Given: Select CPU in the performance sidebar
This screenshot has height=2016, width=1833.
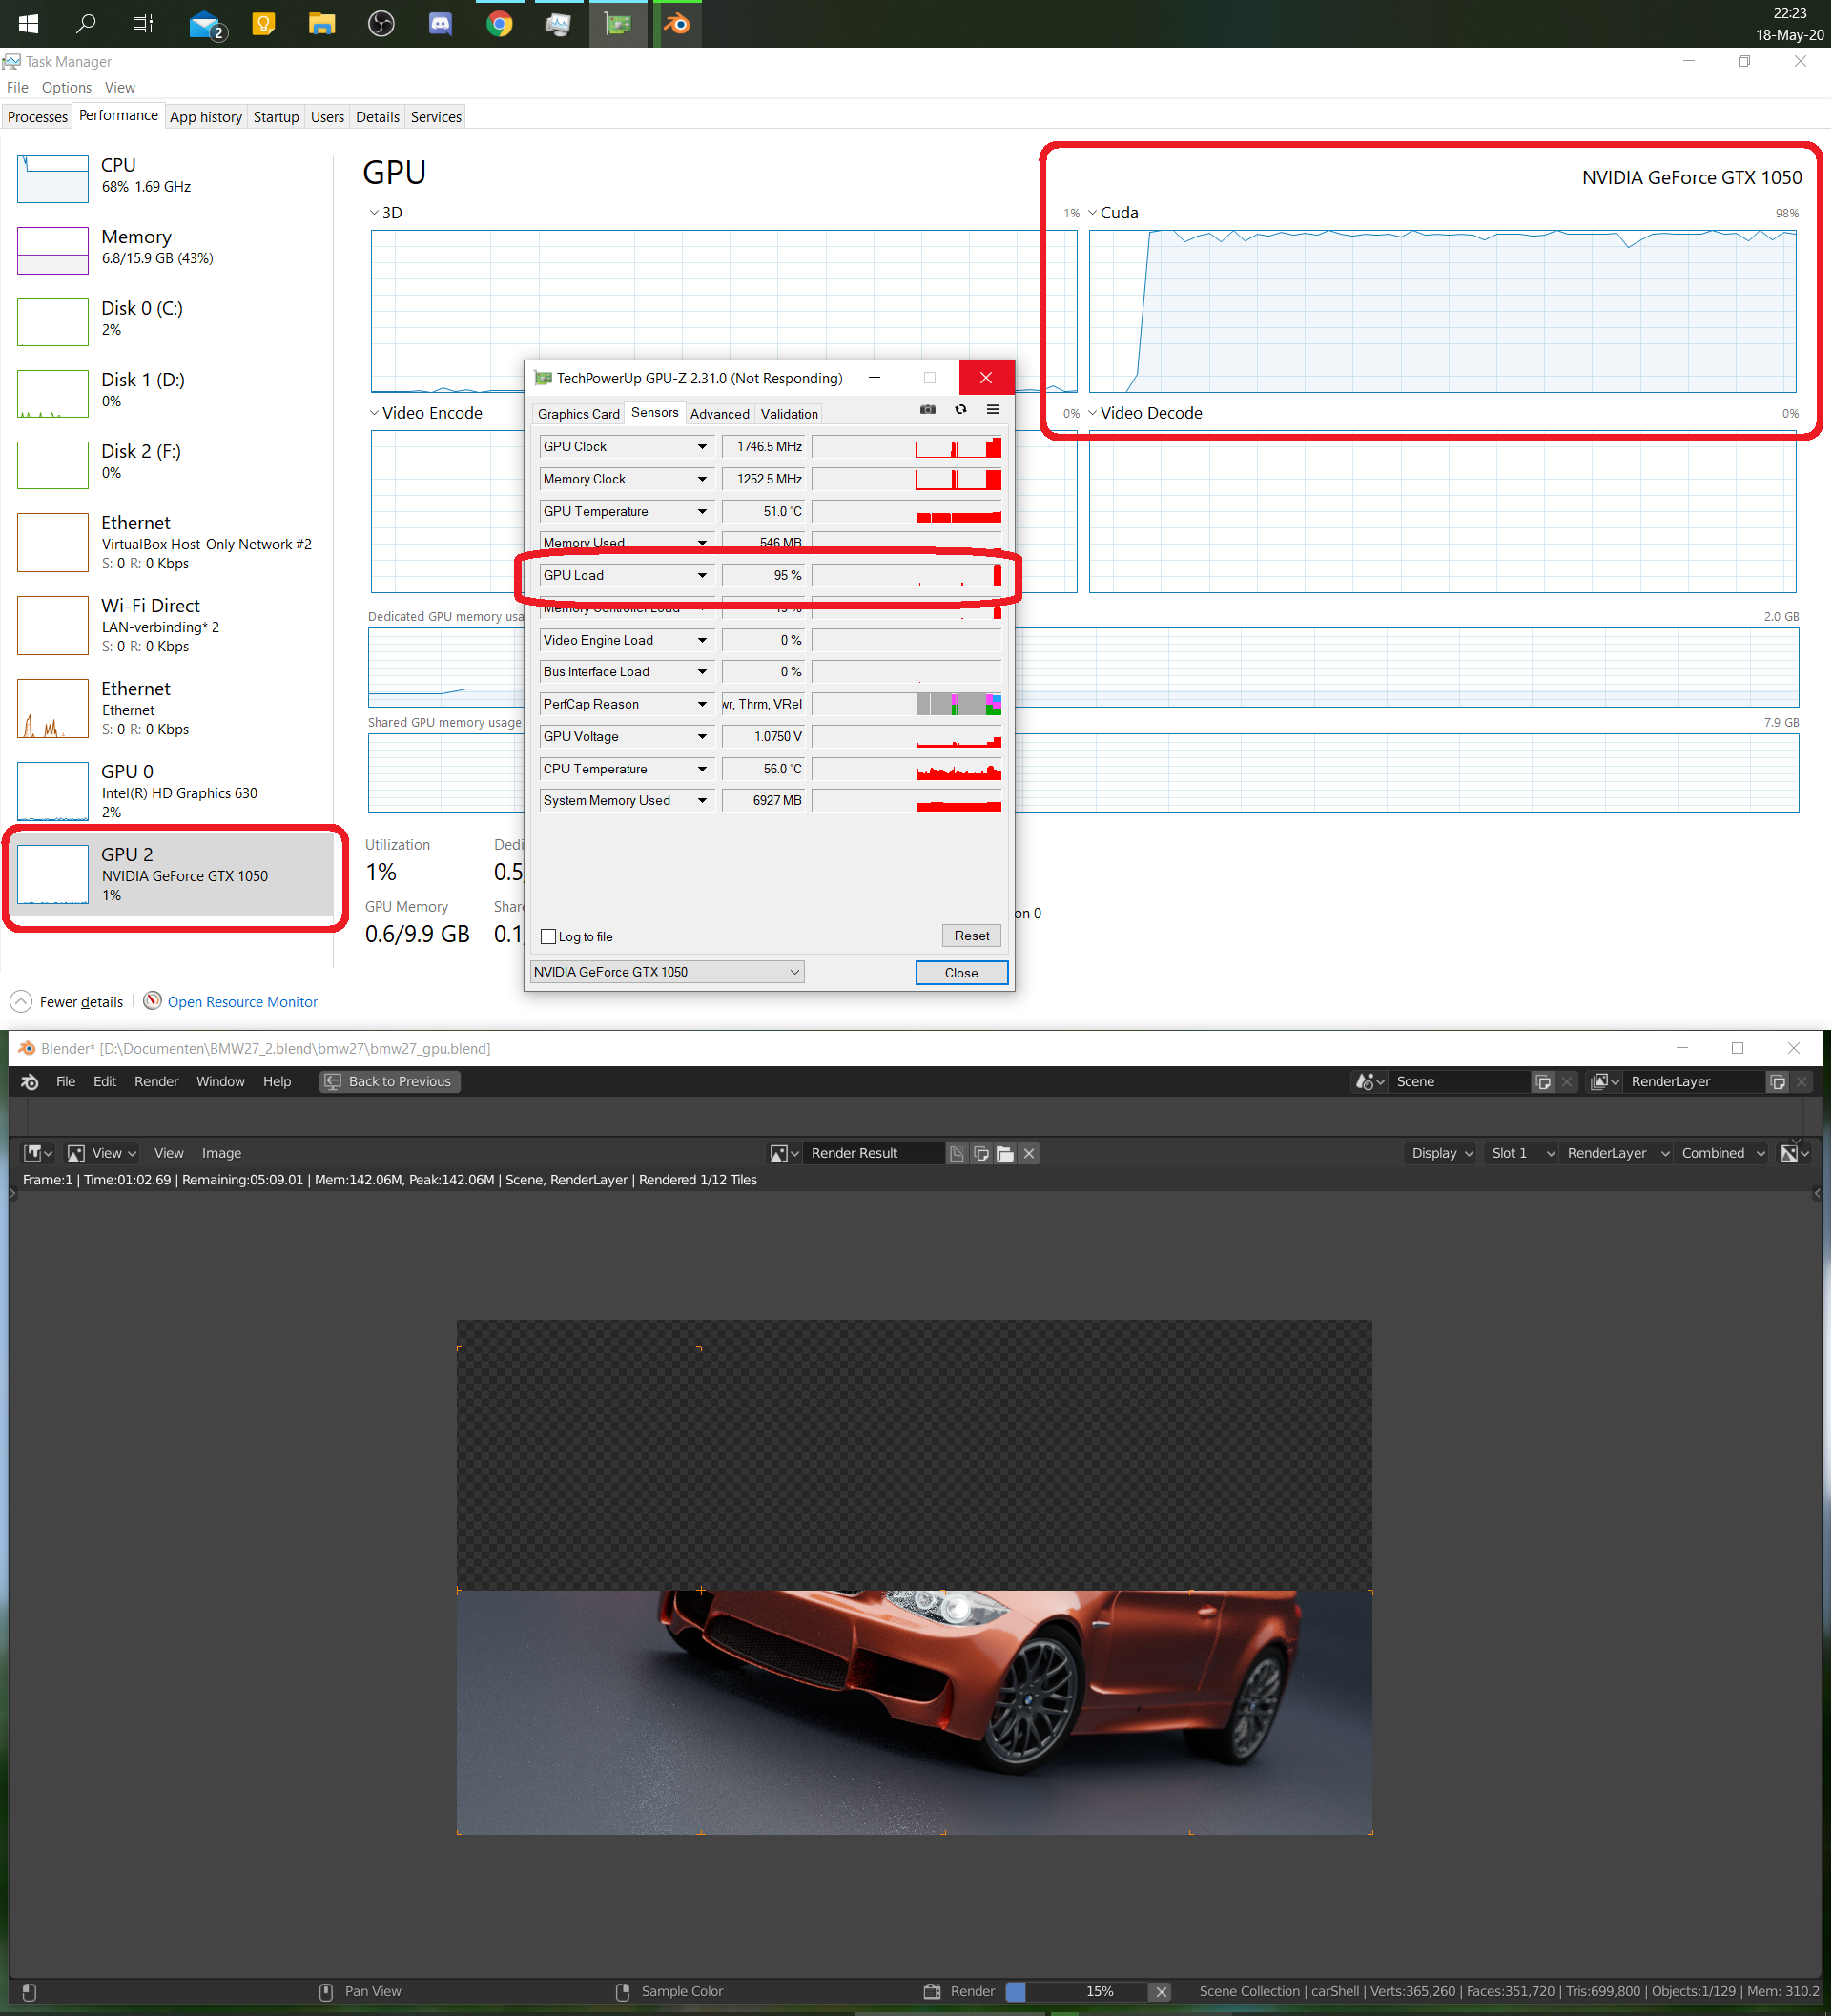Looking at the screenshot, I should [x=170, y=178].
